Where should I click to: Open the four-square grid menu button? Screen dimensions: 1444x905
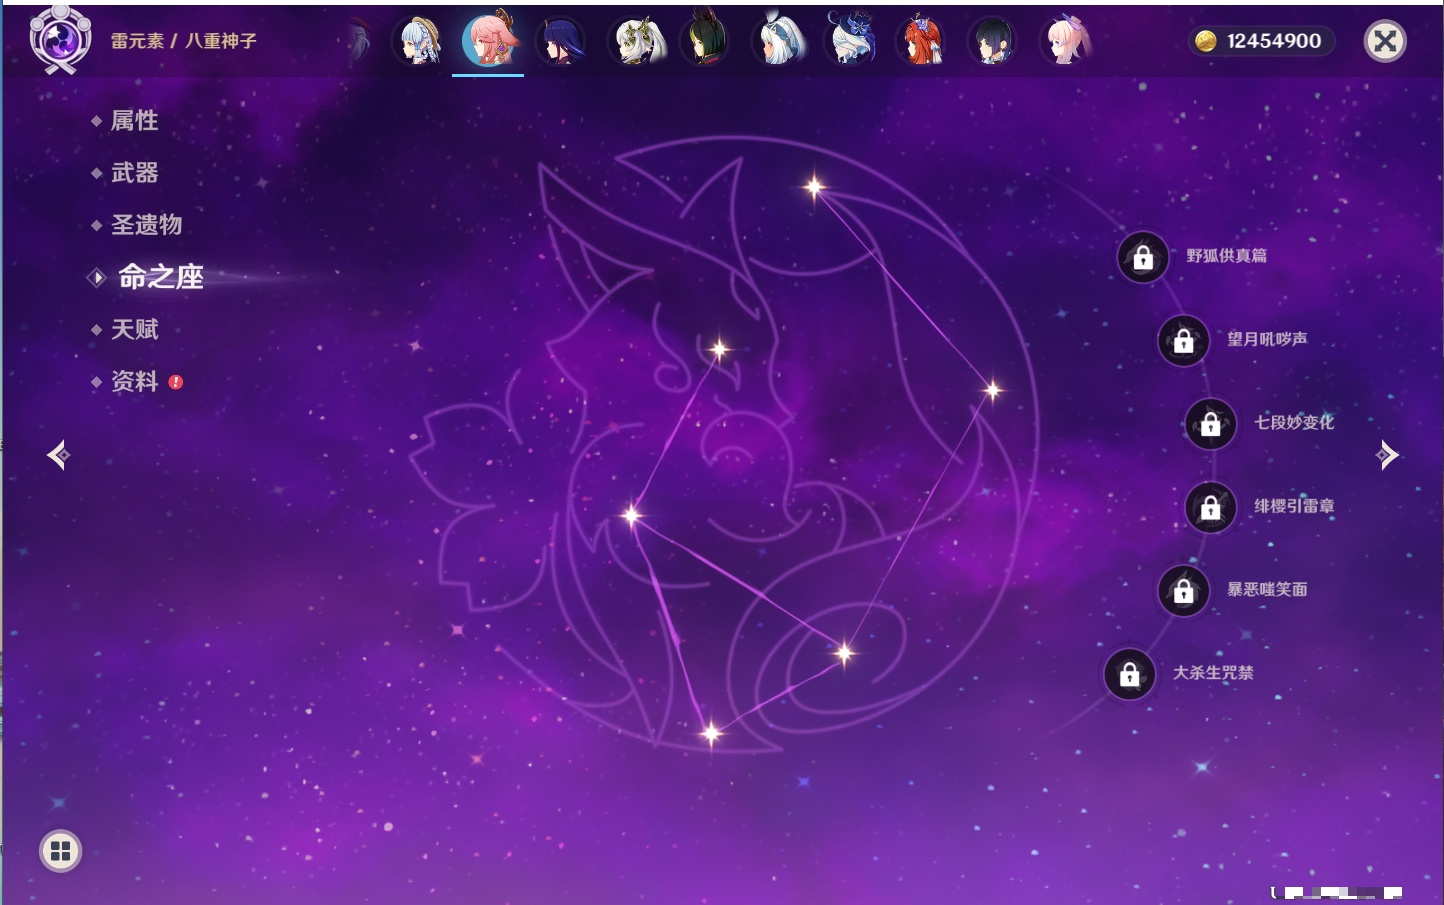click(x=60, y=851)
